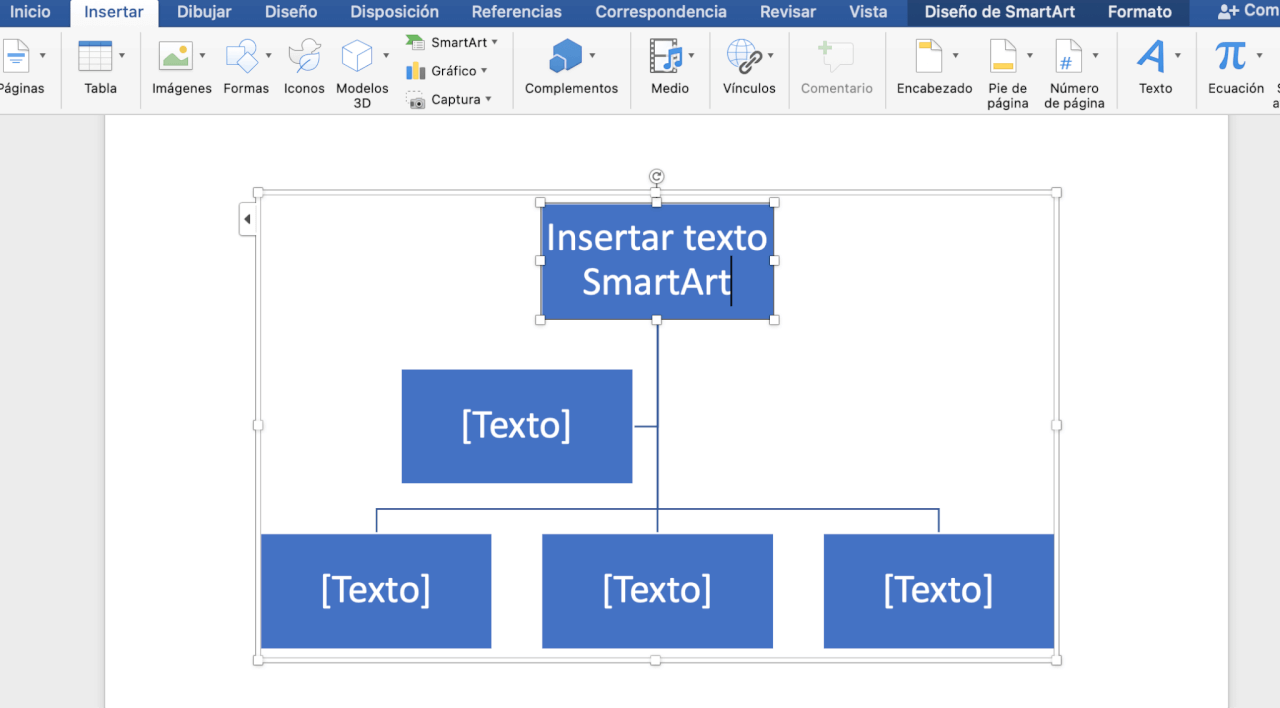The height and width of the screenshot is (708, 1280).
Task: Expand the Complementos dropdown arrow
Action: point(592,56)
